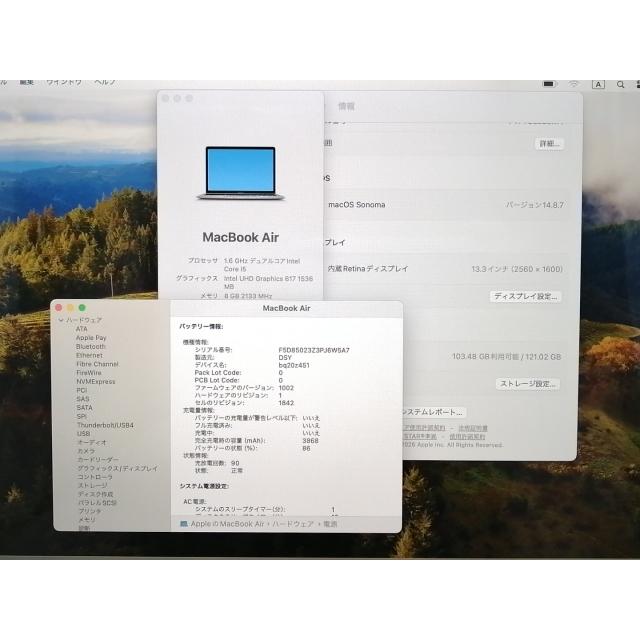The width and height of the screenshot is (640, 640).
Task: Click the 製造元 value DSY
Action: pyautogui.click(x=285, y=358)
